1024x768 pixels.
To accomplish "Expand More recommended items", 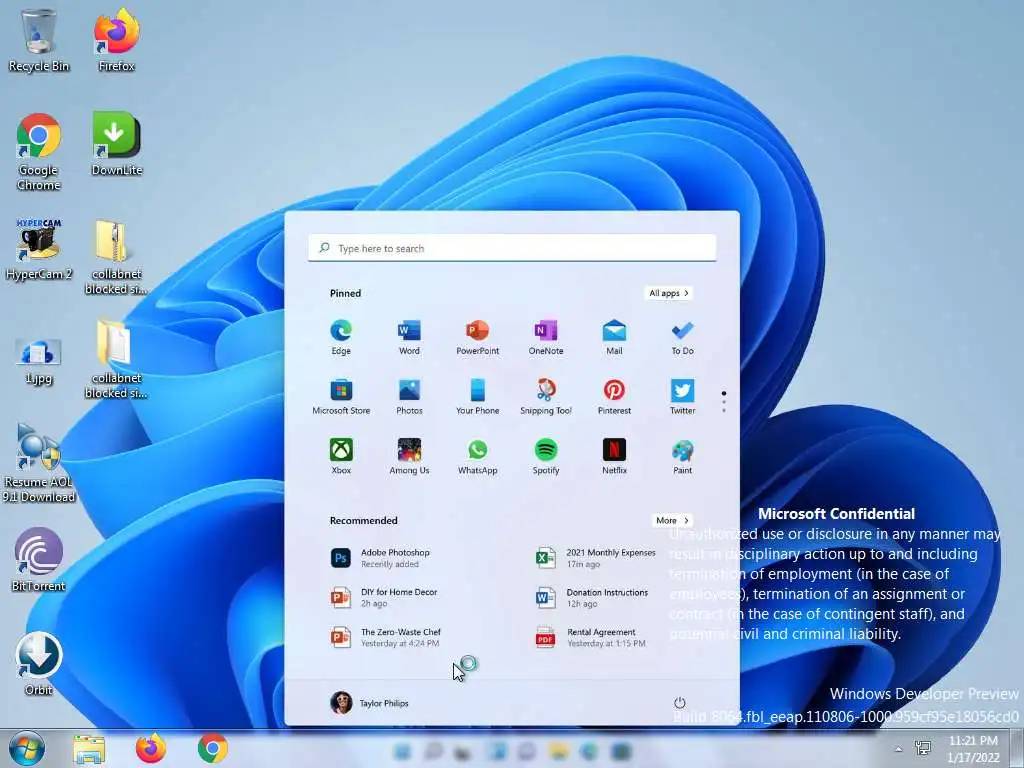I will point(672,520).
